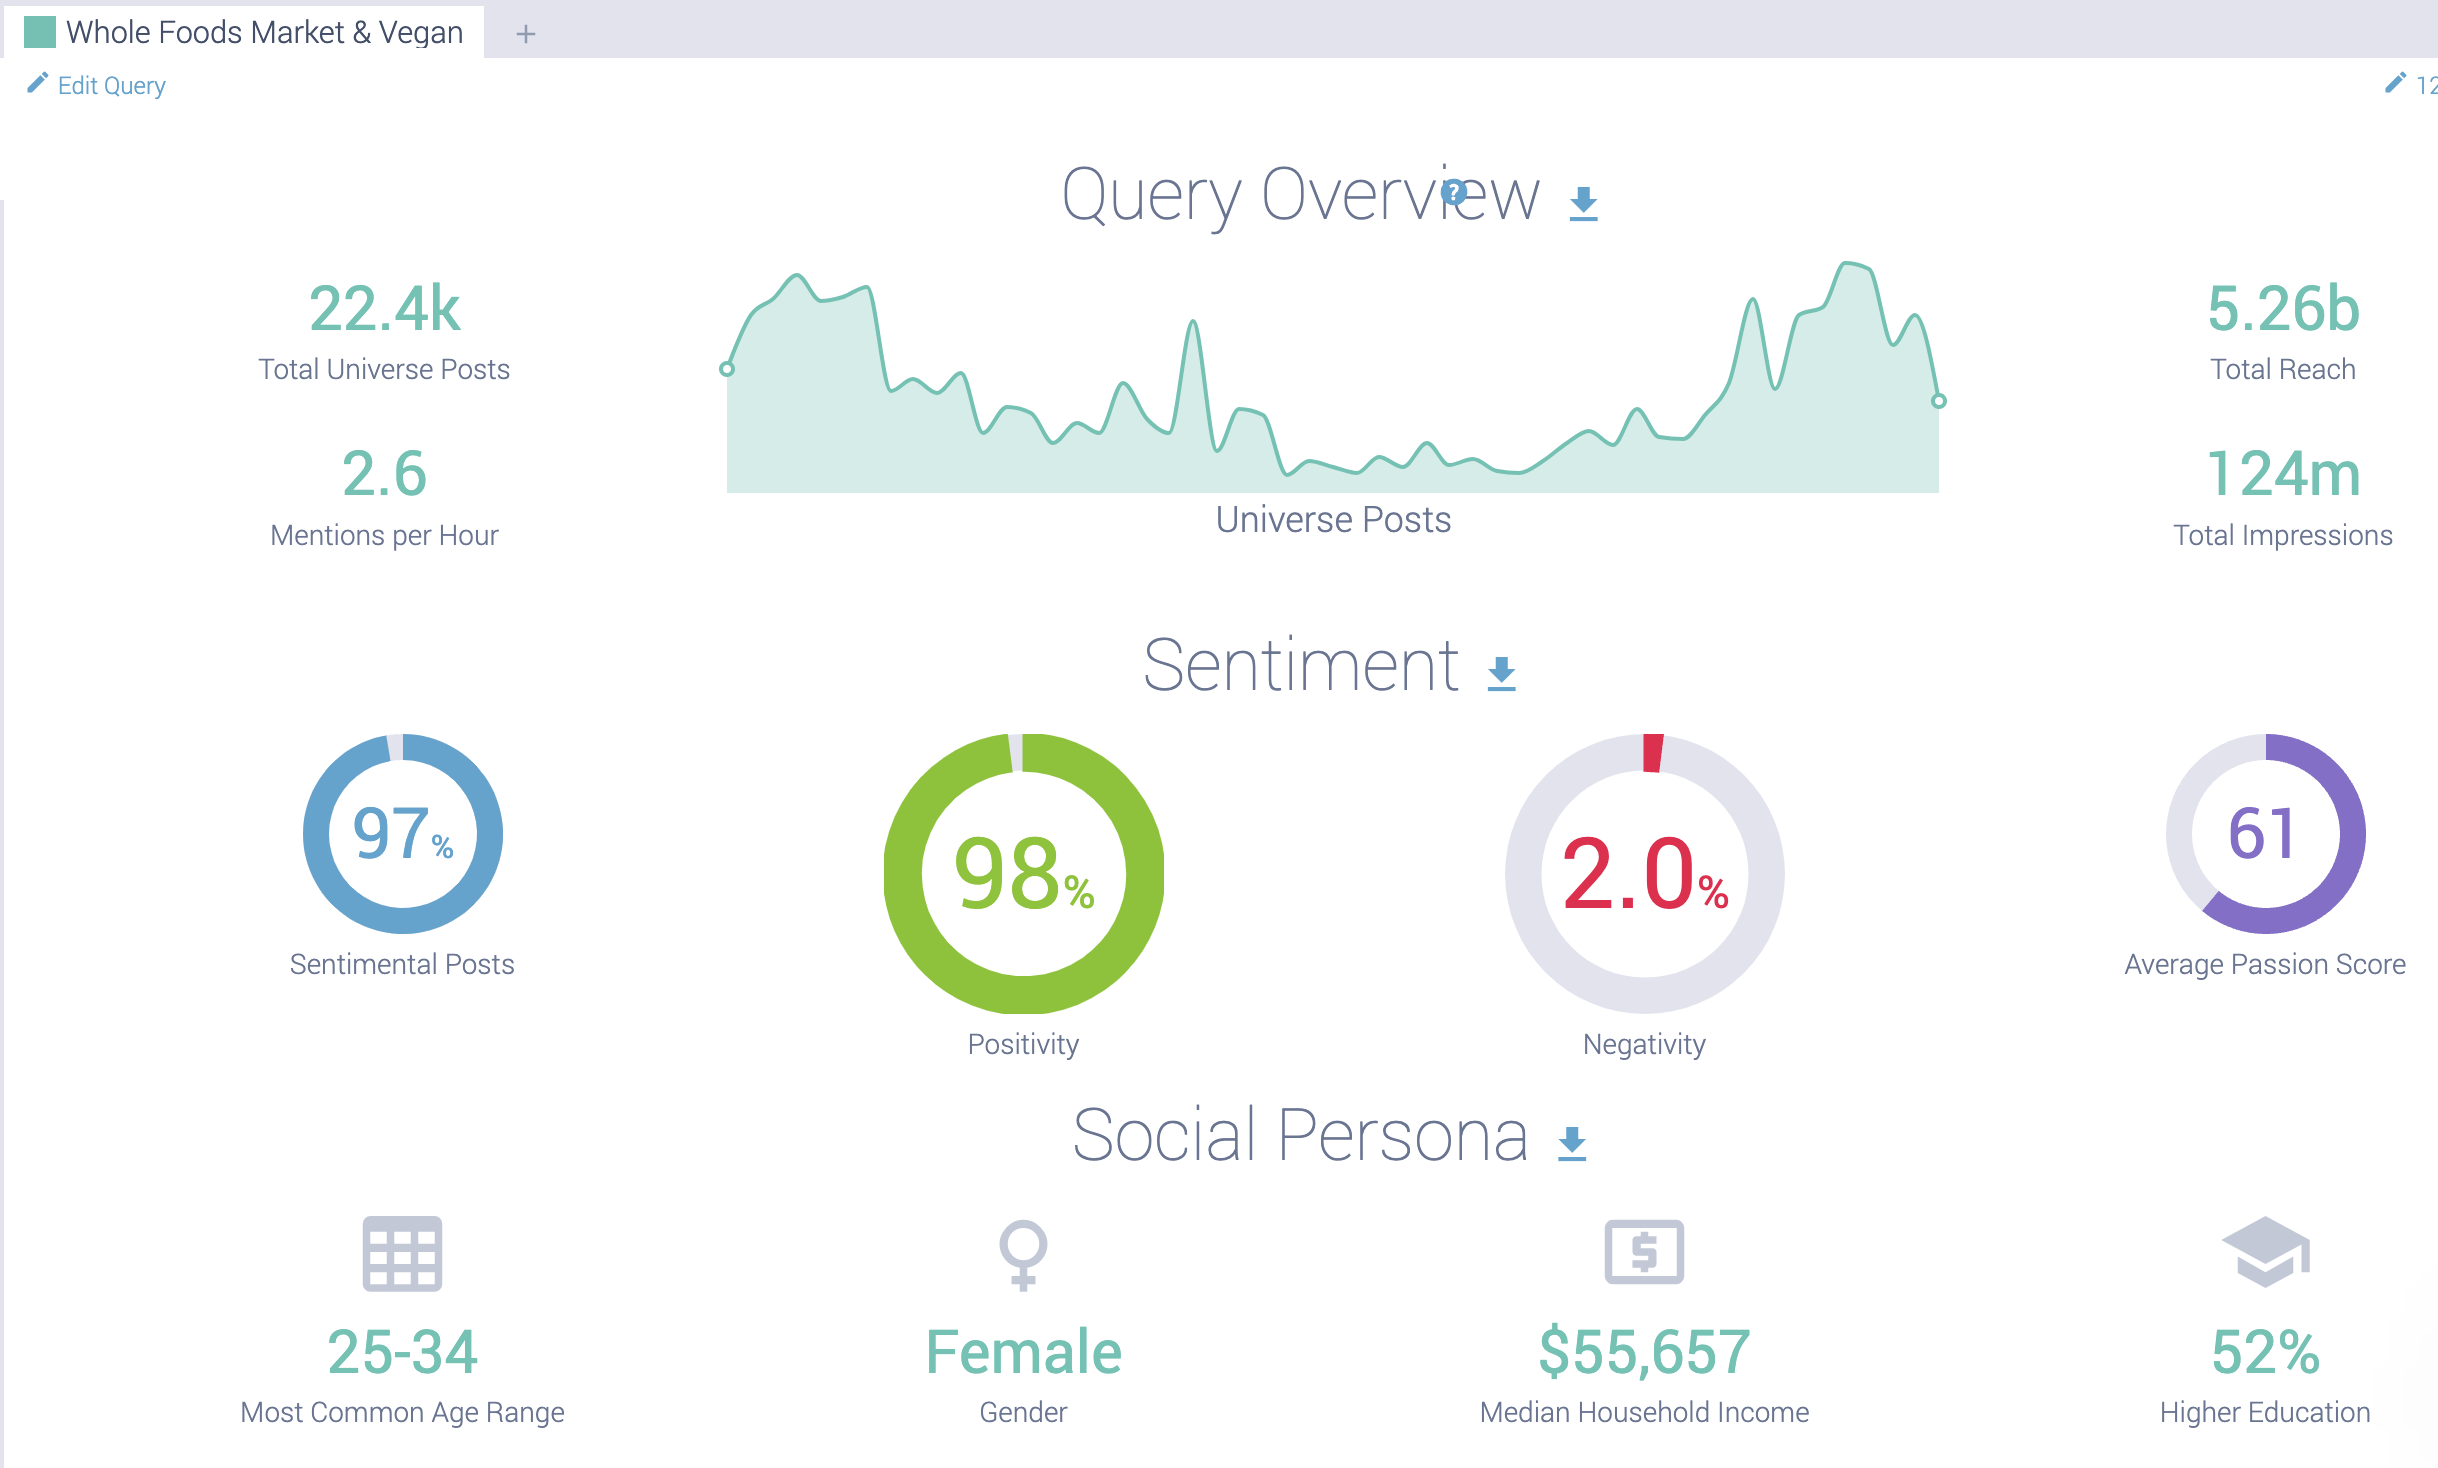Click the Positivity 98% donut chart
This screenshot has width=2438, height=1468.
pos(1023,874)
